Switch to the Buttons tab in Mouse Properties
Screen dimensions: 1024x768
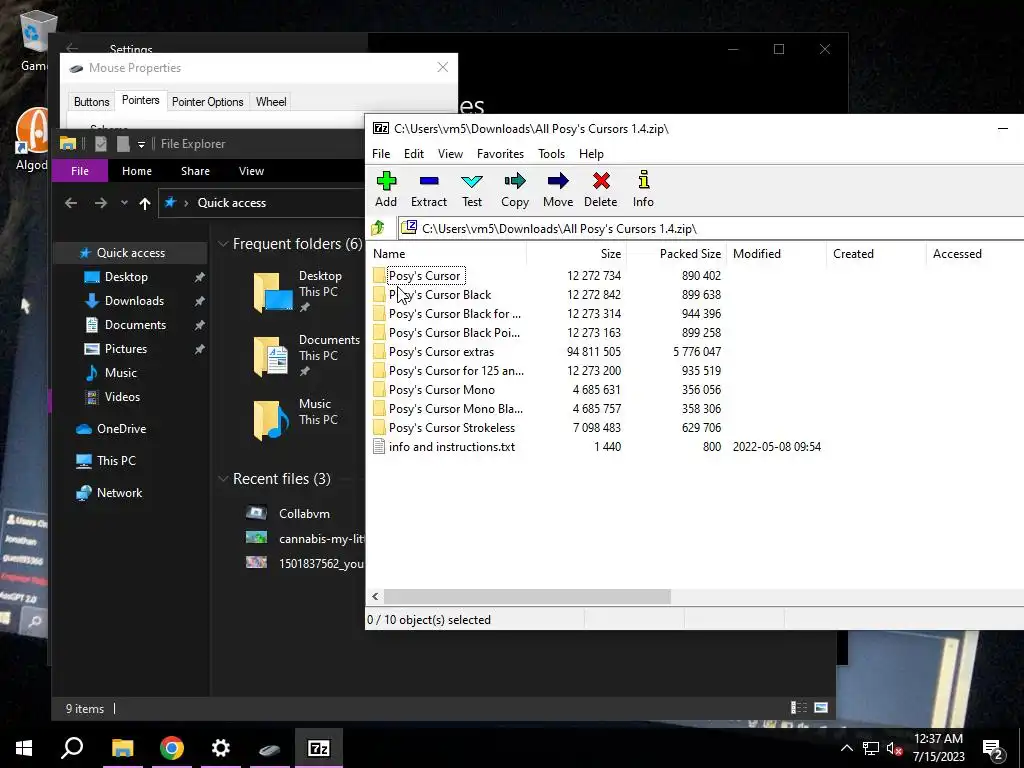(91, 102)
